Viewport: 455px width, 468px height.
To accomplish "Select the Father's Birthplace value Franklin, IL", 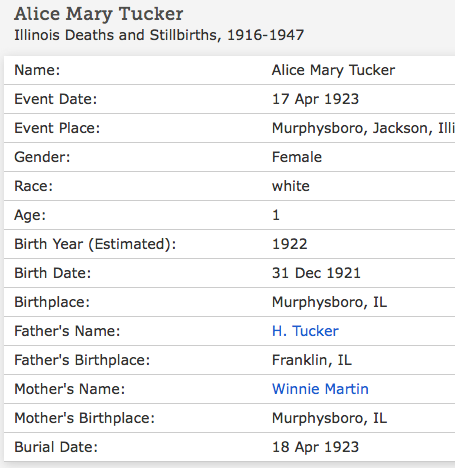I will point(312,360).
